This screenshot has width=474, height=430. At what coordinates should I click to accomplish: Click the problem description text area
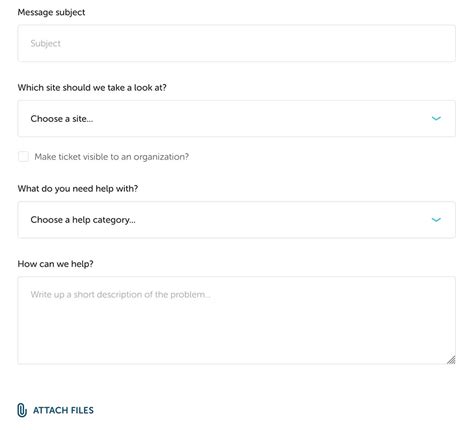tap(236, 320)
